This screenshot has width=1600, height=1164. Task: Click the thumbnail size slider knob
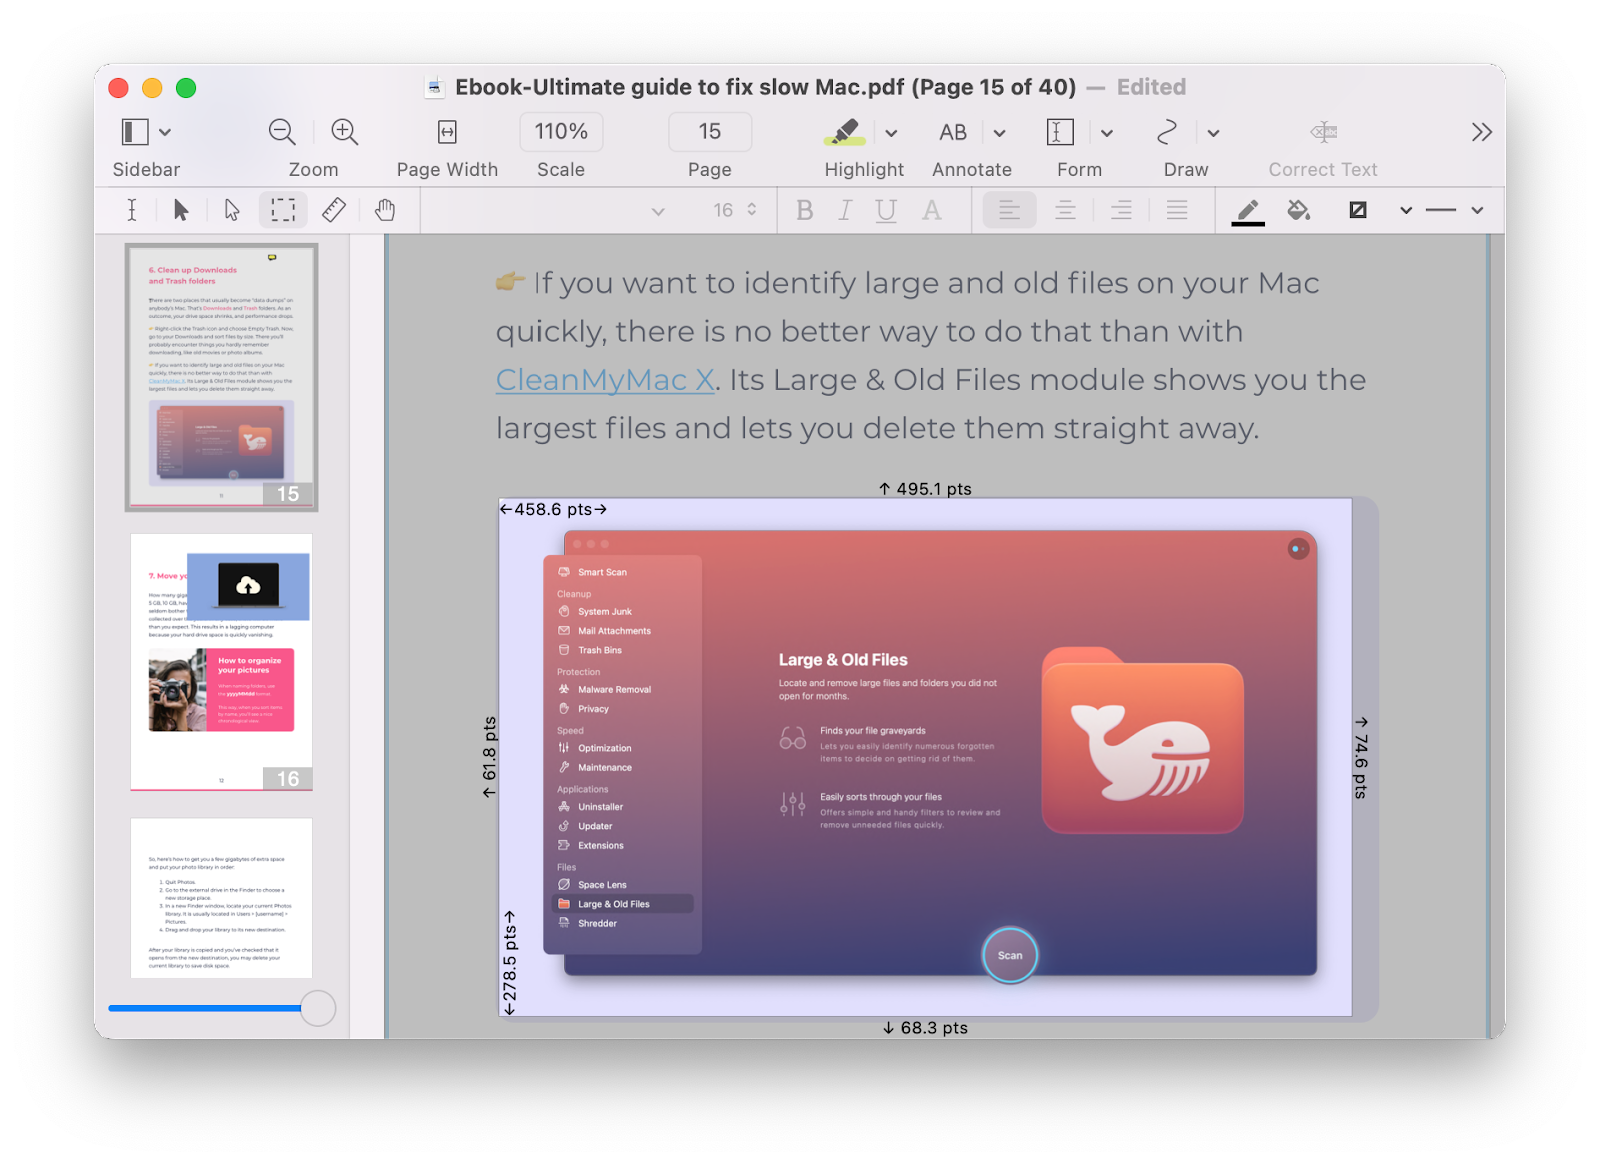tap(318, 1008)
